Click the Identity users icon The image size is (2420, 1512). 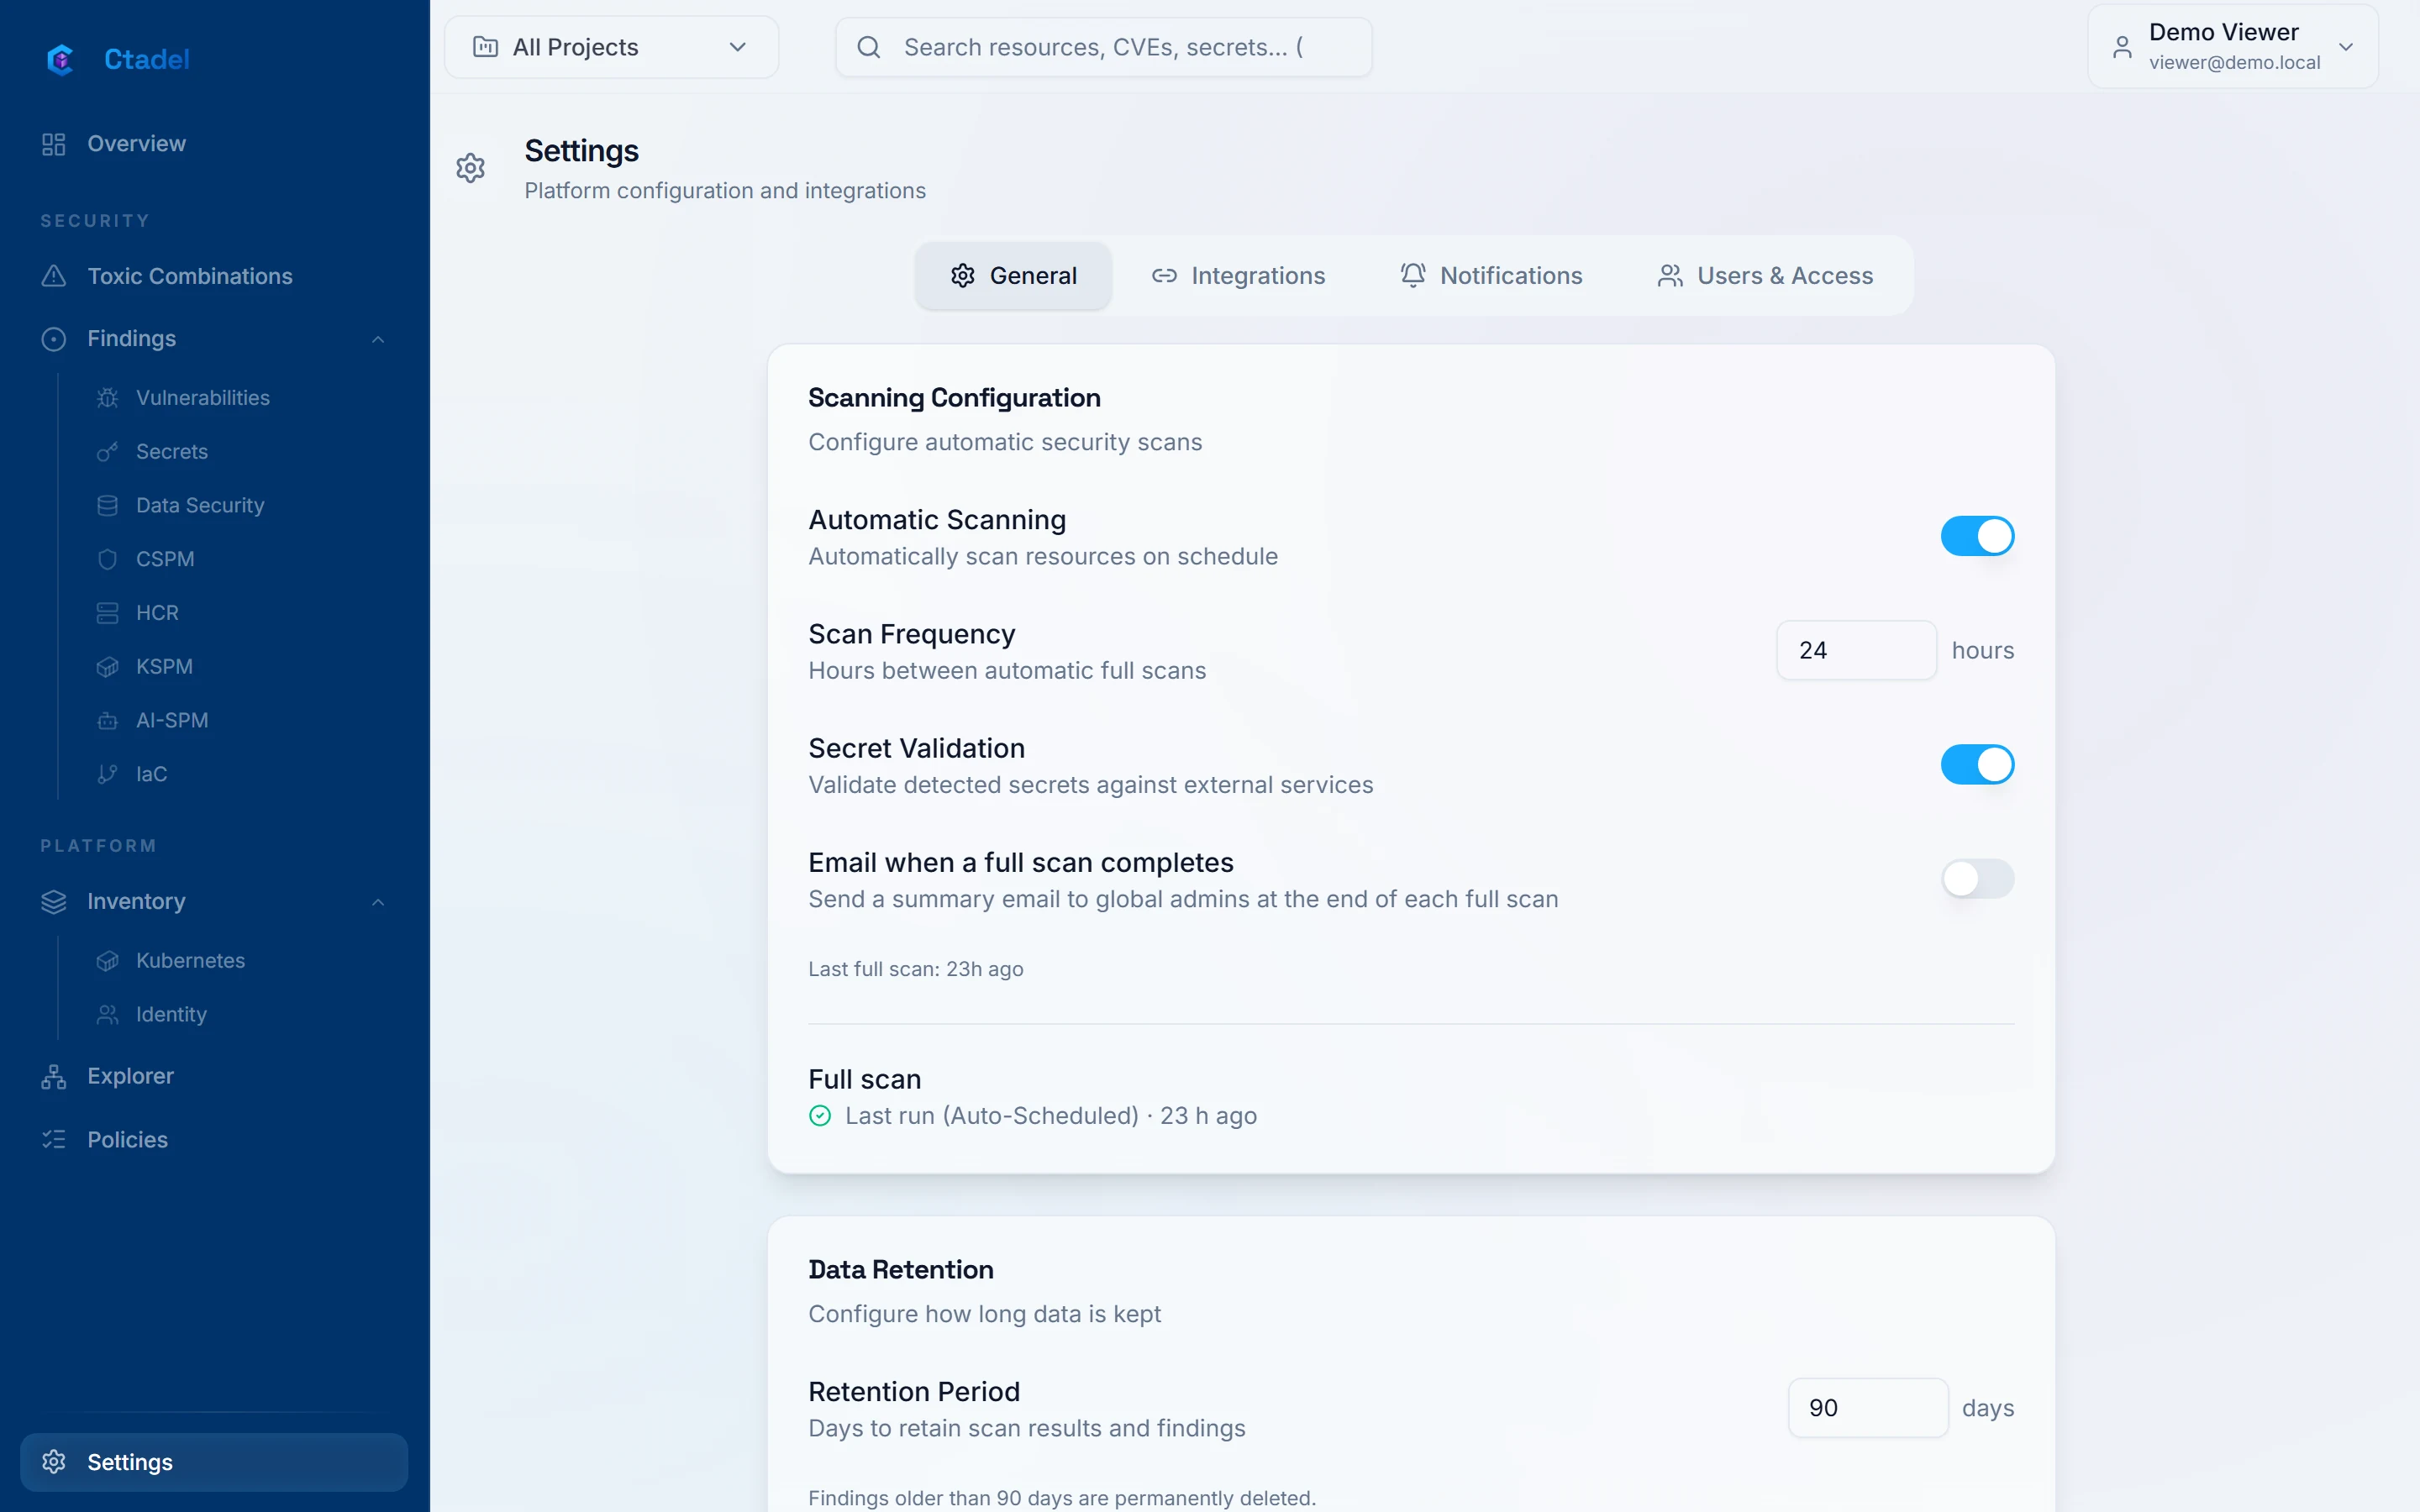coord(108,1015)
